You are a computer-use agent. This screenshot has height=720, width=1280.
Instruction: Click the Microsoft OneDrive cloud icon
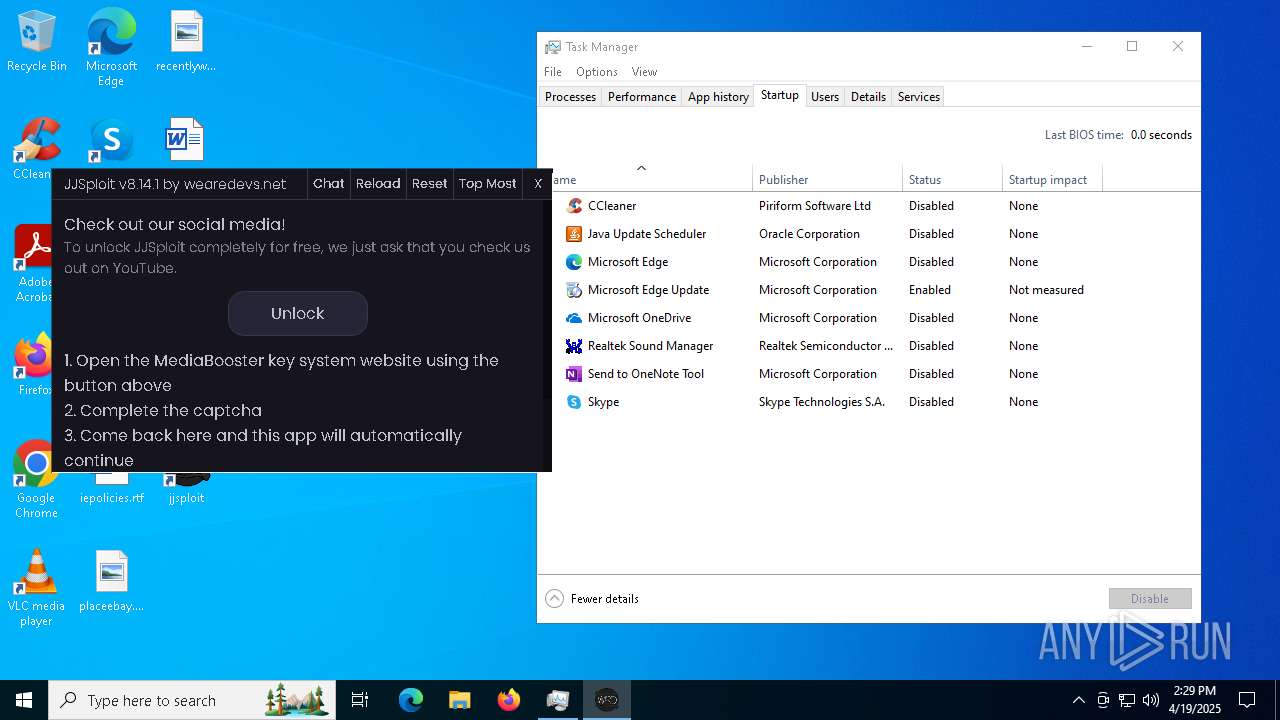[x=574, y=318]
